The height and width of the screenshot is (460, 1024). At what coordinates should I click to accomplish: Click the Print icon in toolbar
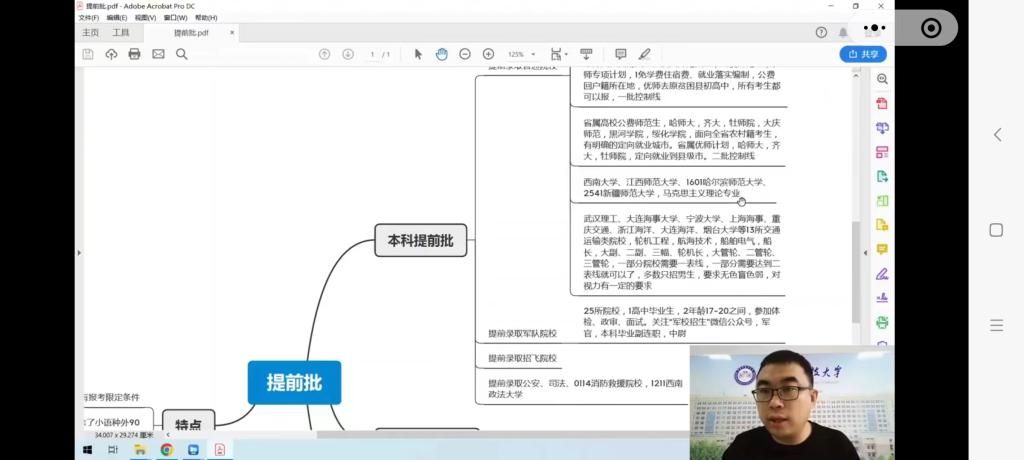point(134,54)
